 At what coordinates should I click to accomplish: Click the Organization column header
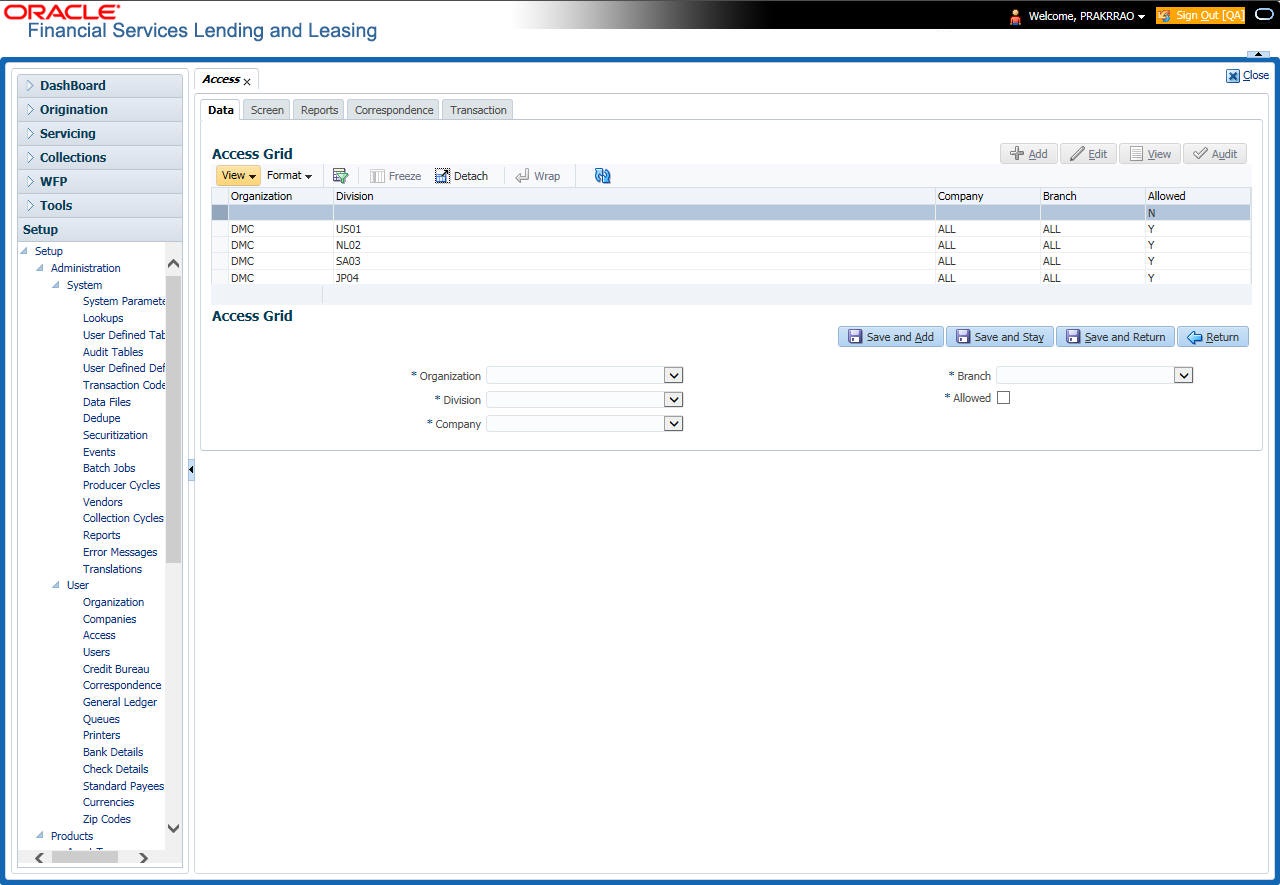pos(280,196)
